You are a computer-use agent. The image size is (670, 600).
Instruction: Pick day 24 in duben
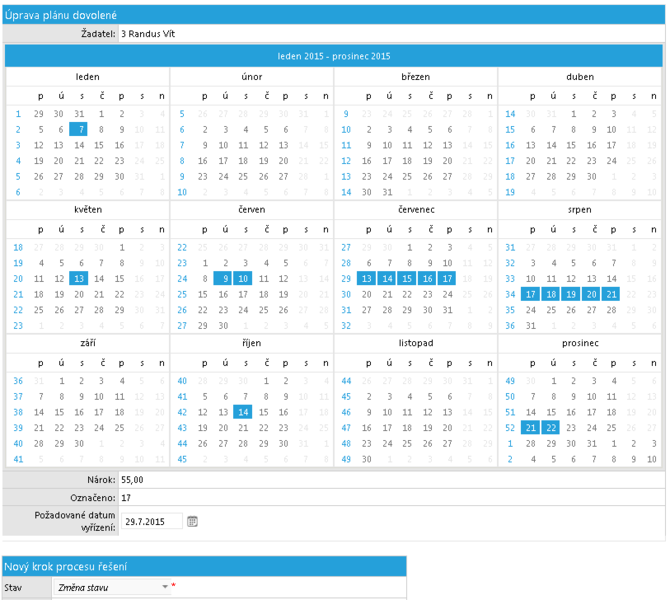pos(611,161)
